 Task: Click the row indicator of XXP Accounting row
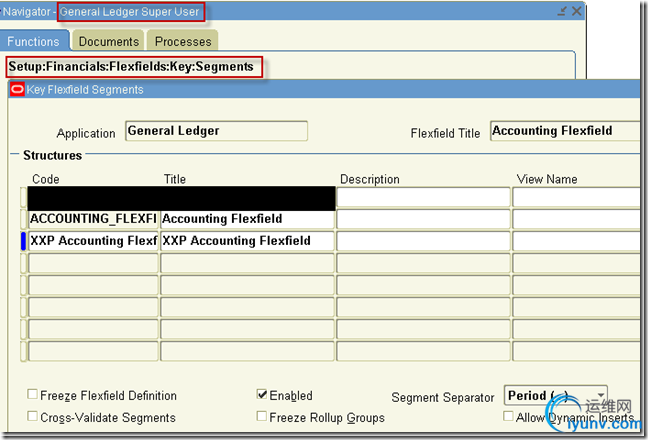24,241
